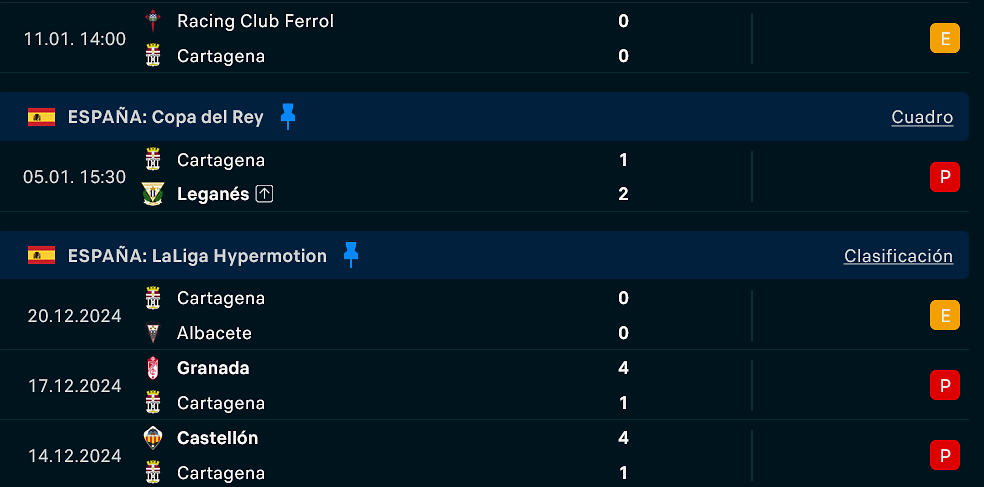Click the Spain flag beside Copa del Rey
The image size is (984, 487).
(41, 117)
